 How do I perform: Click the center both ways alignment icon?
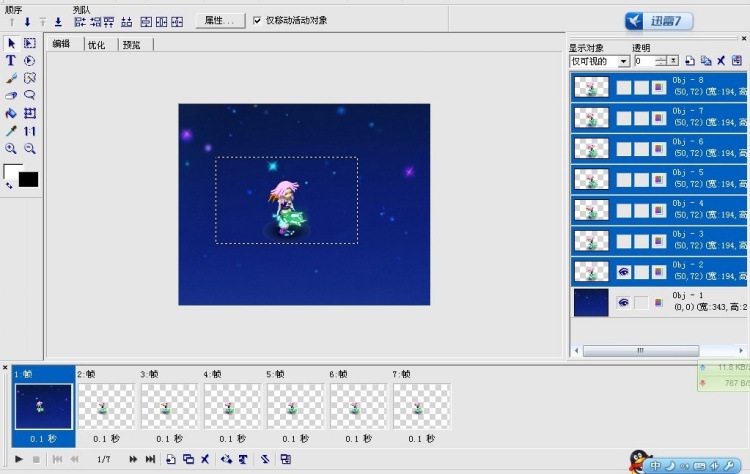point(177,22)
